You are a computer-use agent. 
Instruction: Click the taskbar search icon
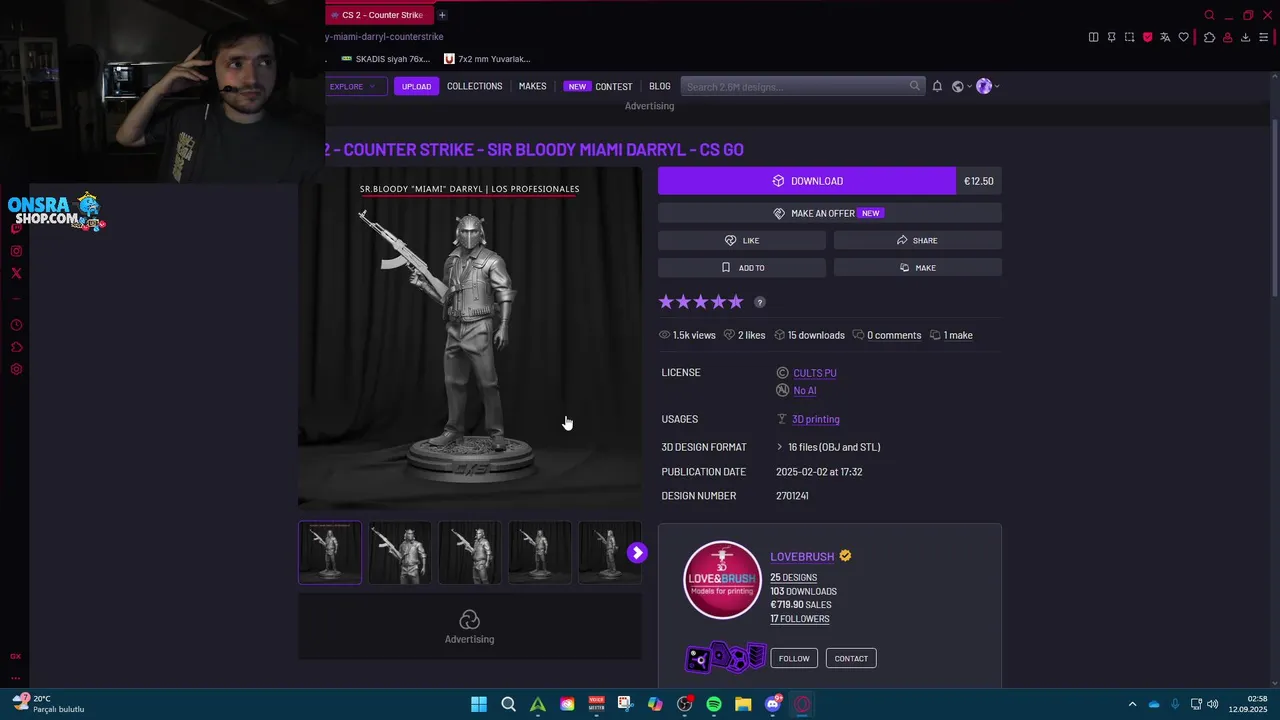point(508,704)
